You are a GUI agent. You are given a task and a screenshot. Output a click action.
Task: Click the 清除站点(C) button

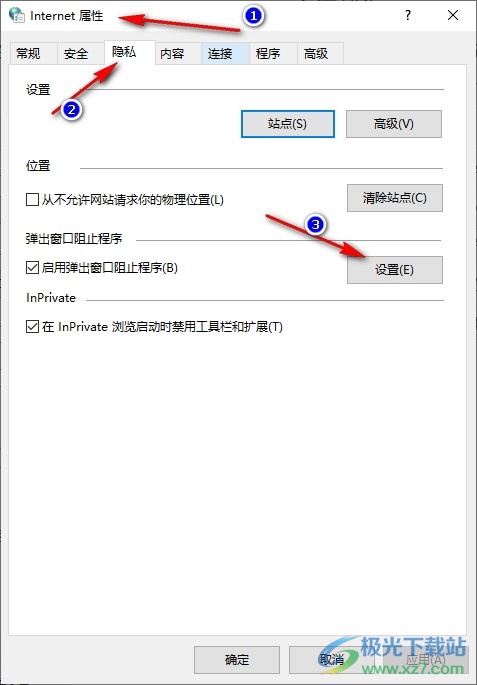click(x=394, y=198)
